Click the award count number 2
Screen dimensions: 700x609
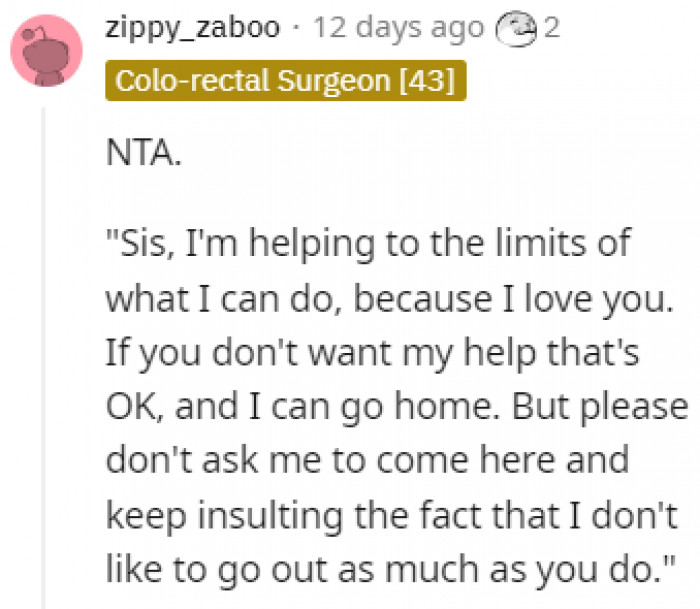pos(551,28)
